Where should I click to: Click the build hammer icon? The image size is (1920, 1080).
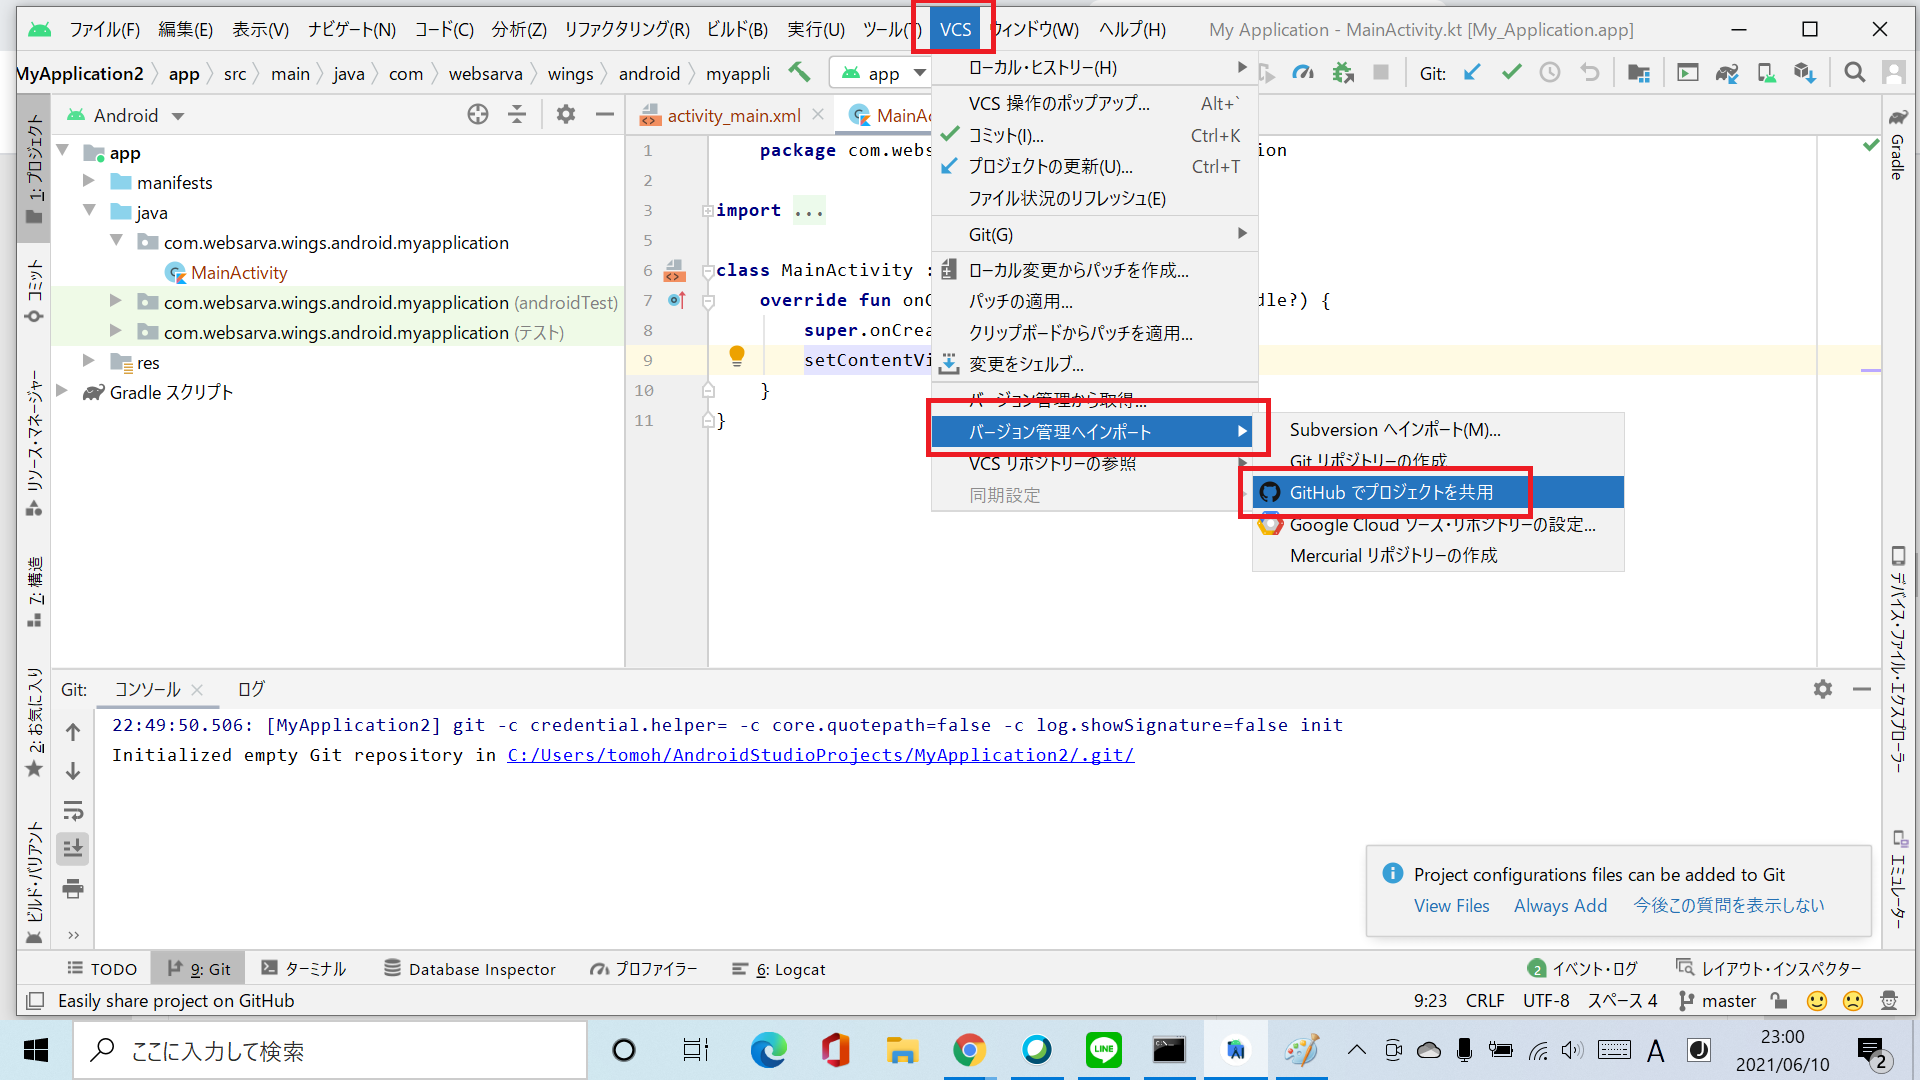[799, 72]
